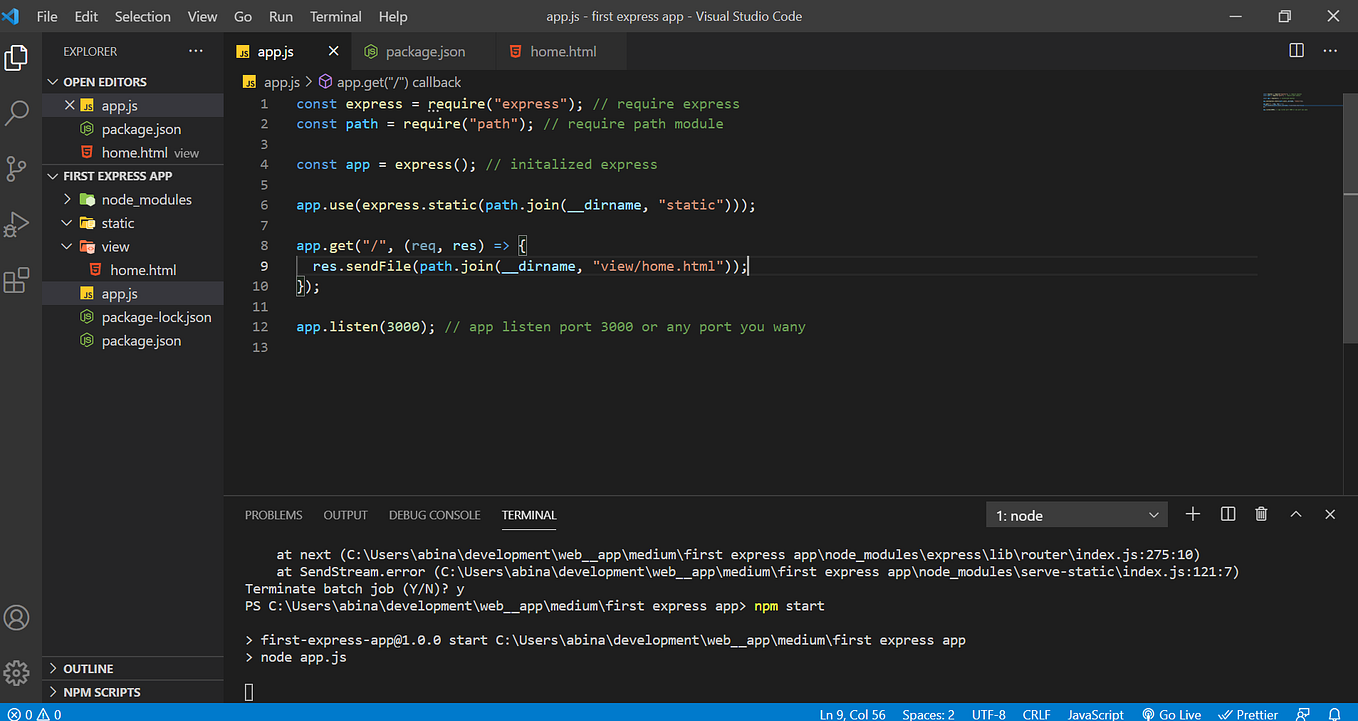The width and height of the screenshot is (1358, 721).
Task: Open the Terminal menu
Action: (335, 16)
